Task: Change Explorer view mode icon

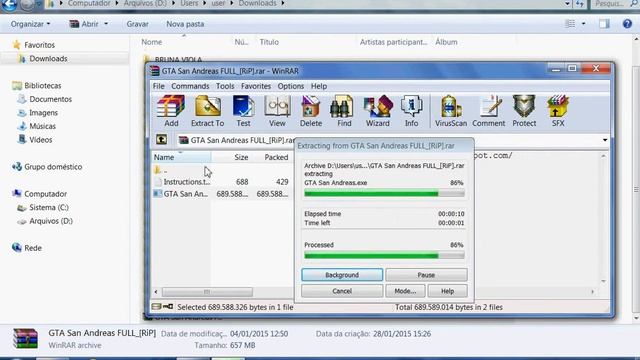Action: point(570,24)
